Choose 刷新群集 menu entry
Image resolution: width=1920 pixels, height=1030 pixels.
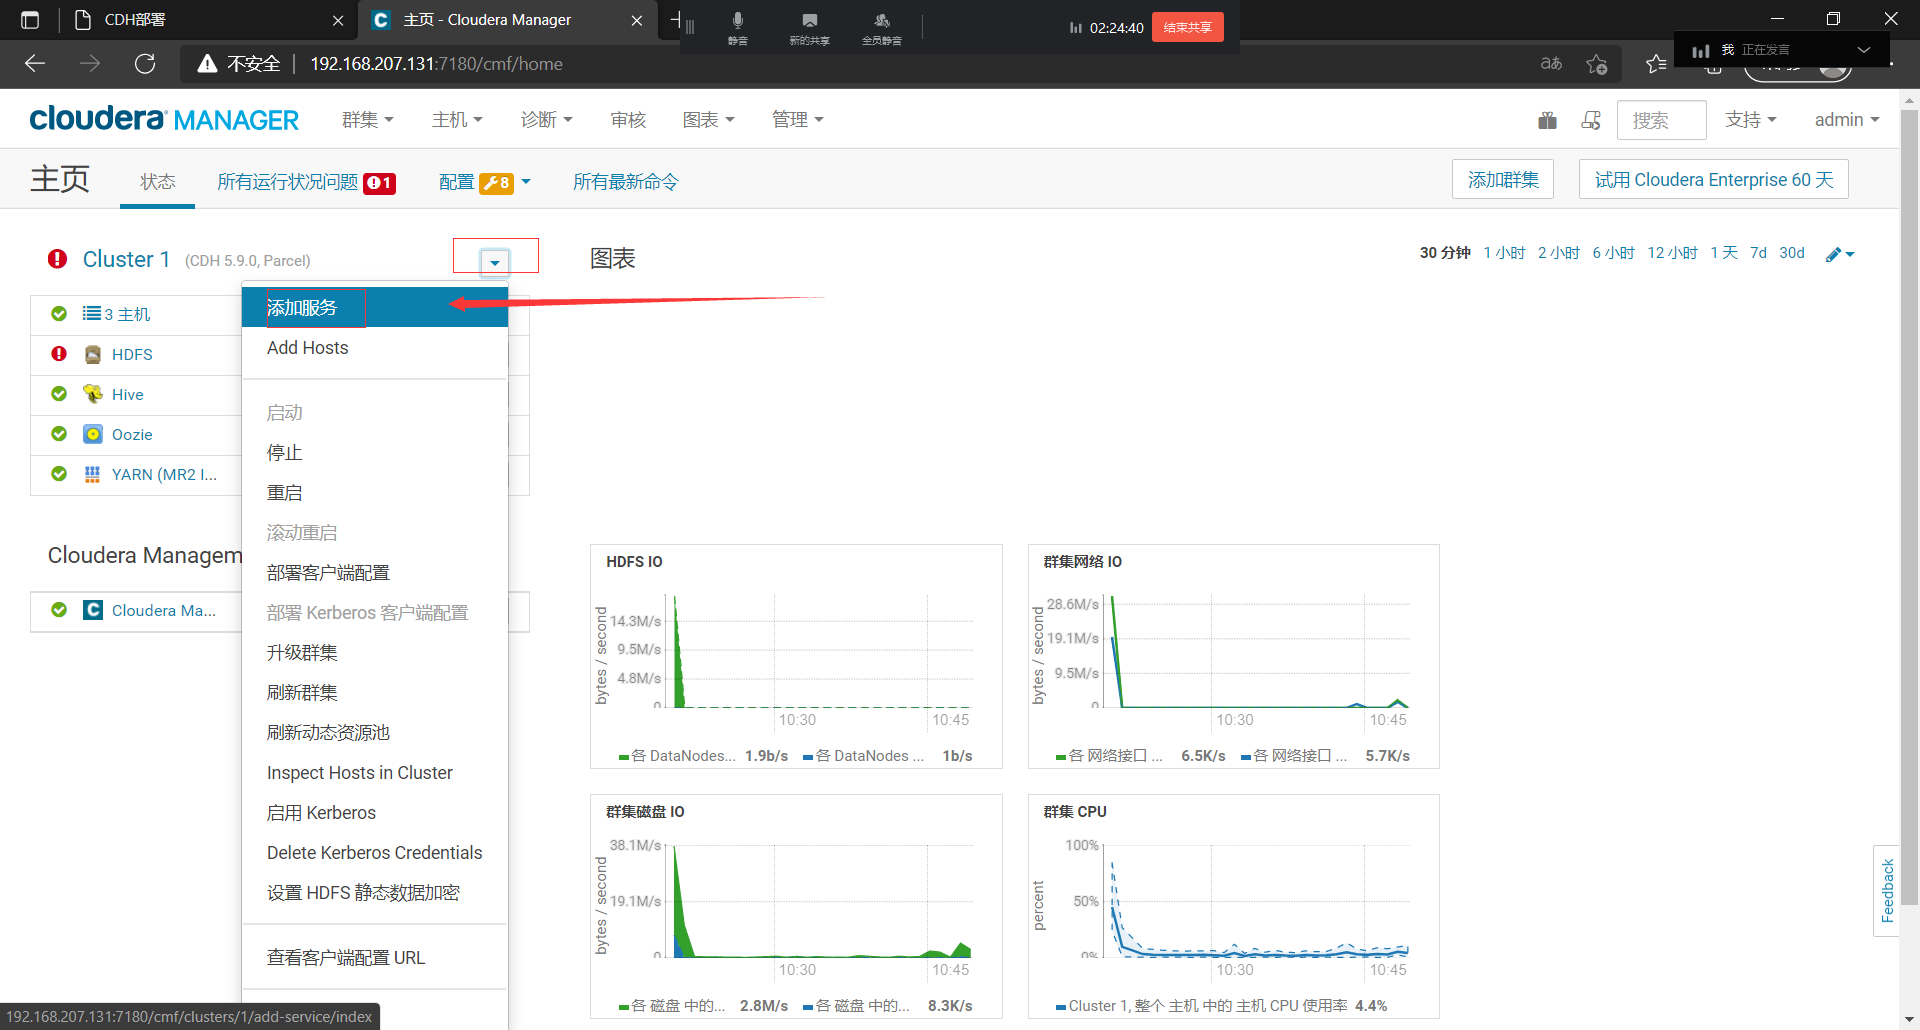click(x=375, y=693)
